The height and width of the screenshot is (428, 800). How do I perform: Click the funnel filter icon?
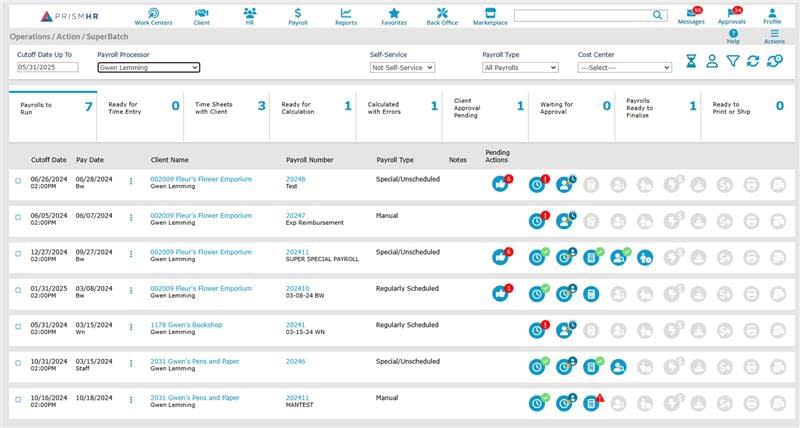[x=732, y=61]
